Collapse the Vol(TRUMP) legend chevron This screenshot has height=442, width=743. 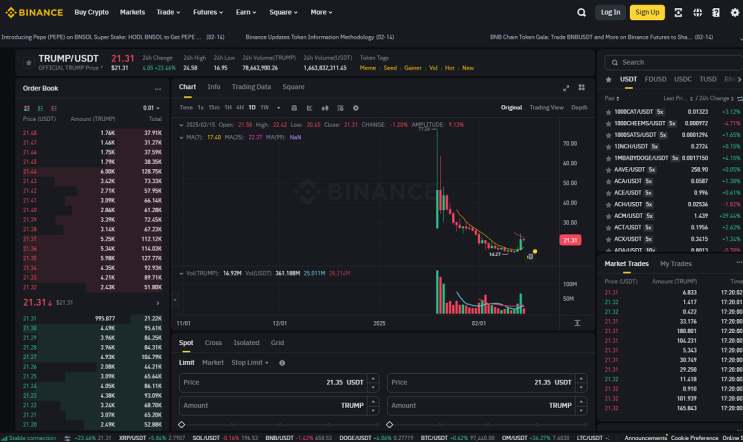tap(181, 273)
